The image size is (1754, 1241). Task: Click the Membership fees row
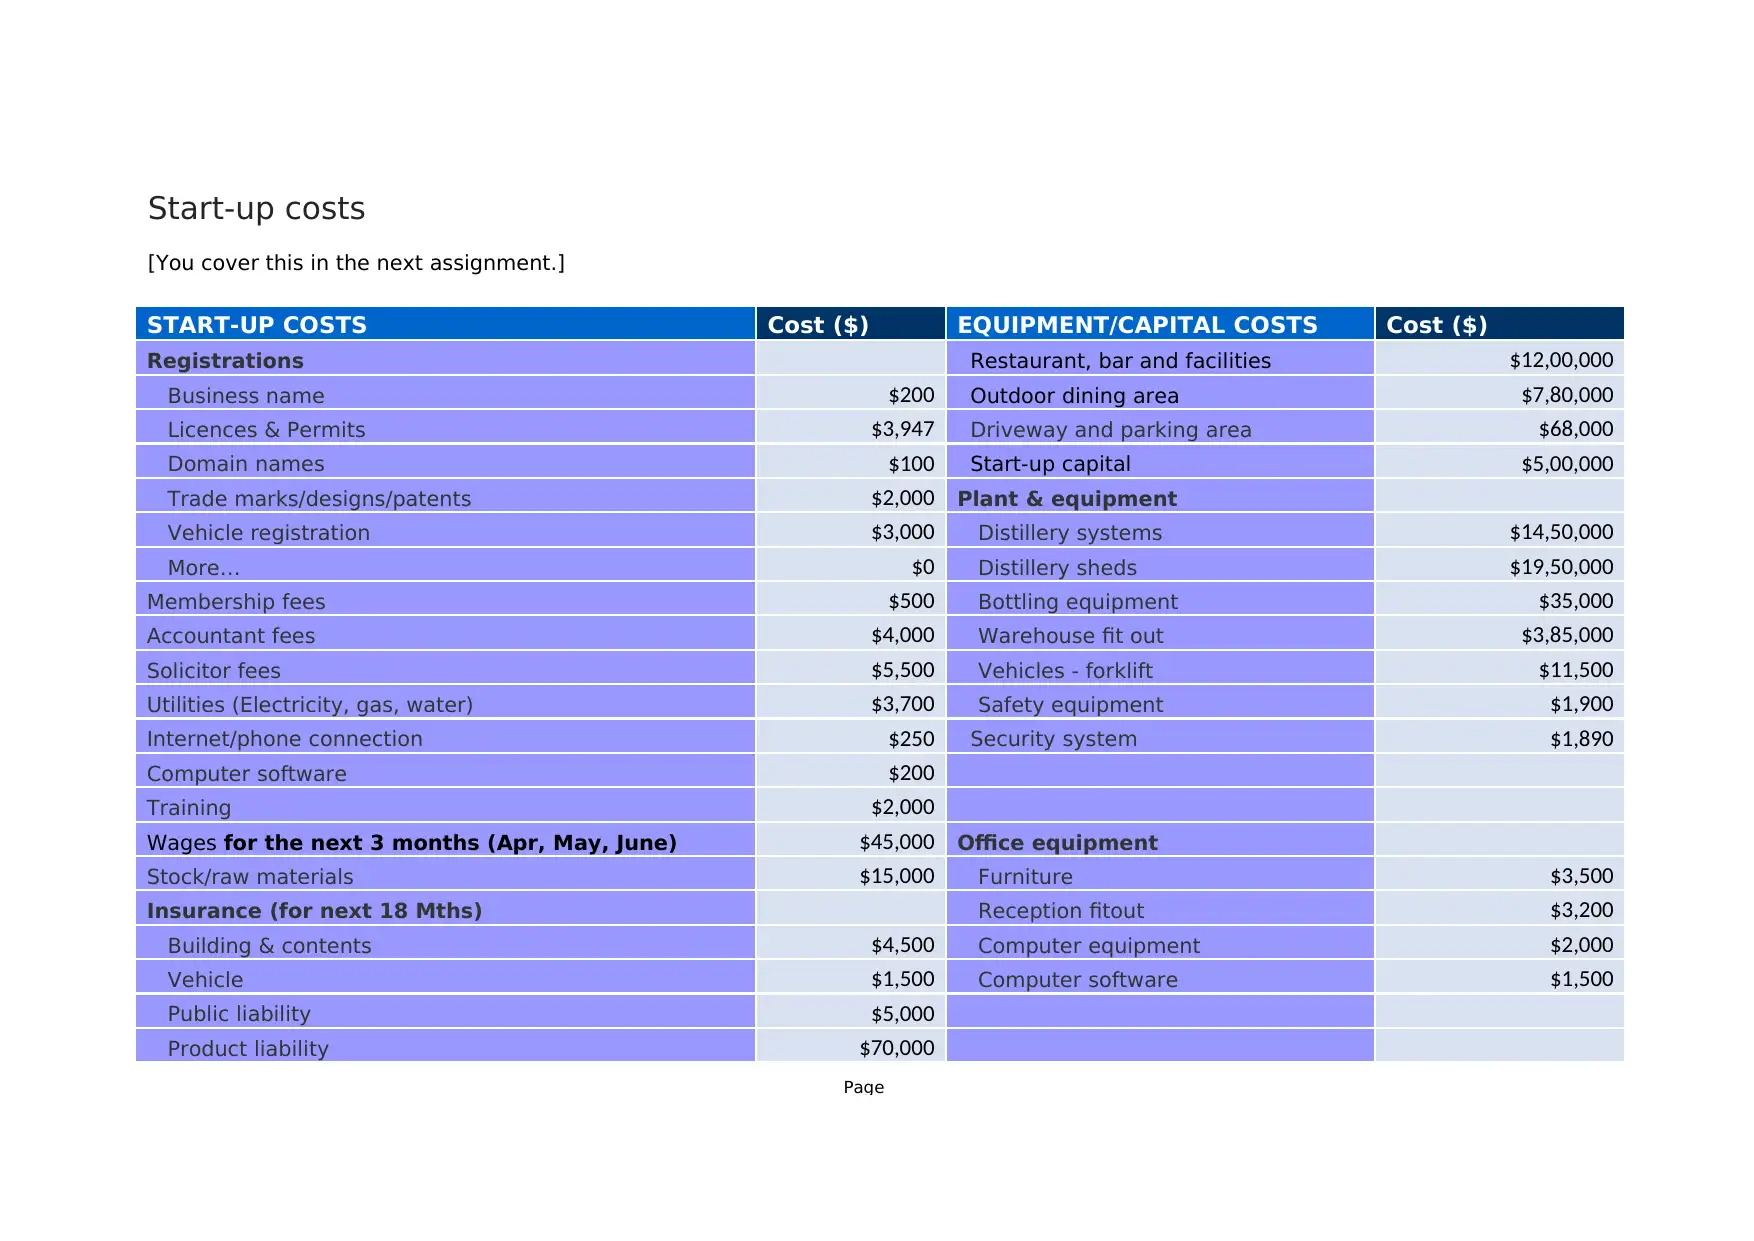click(236, 602)
